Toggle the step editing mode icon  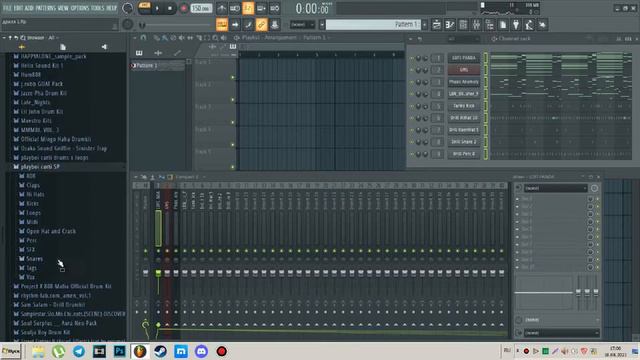coord(248,25)
